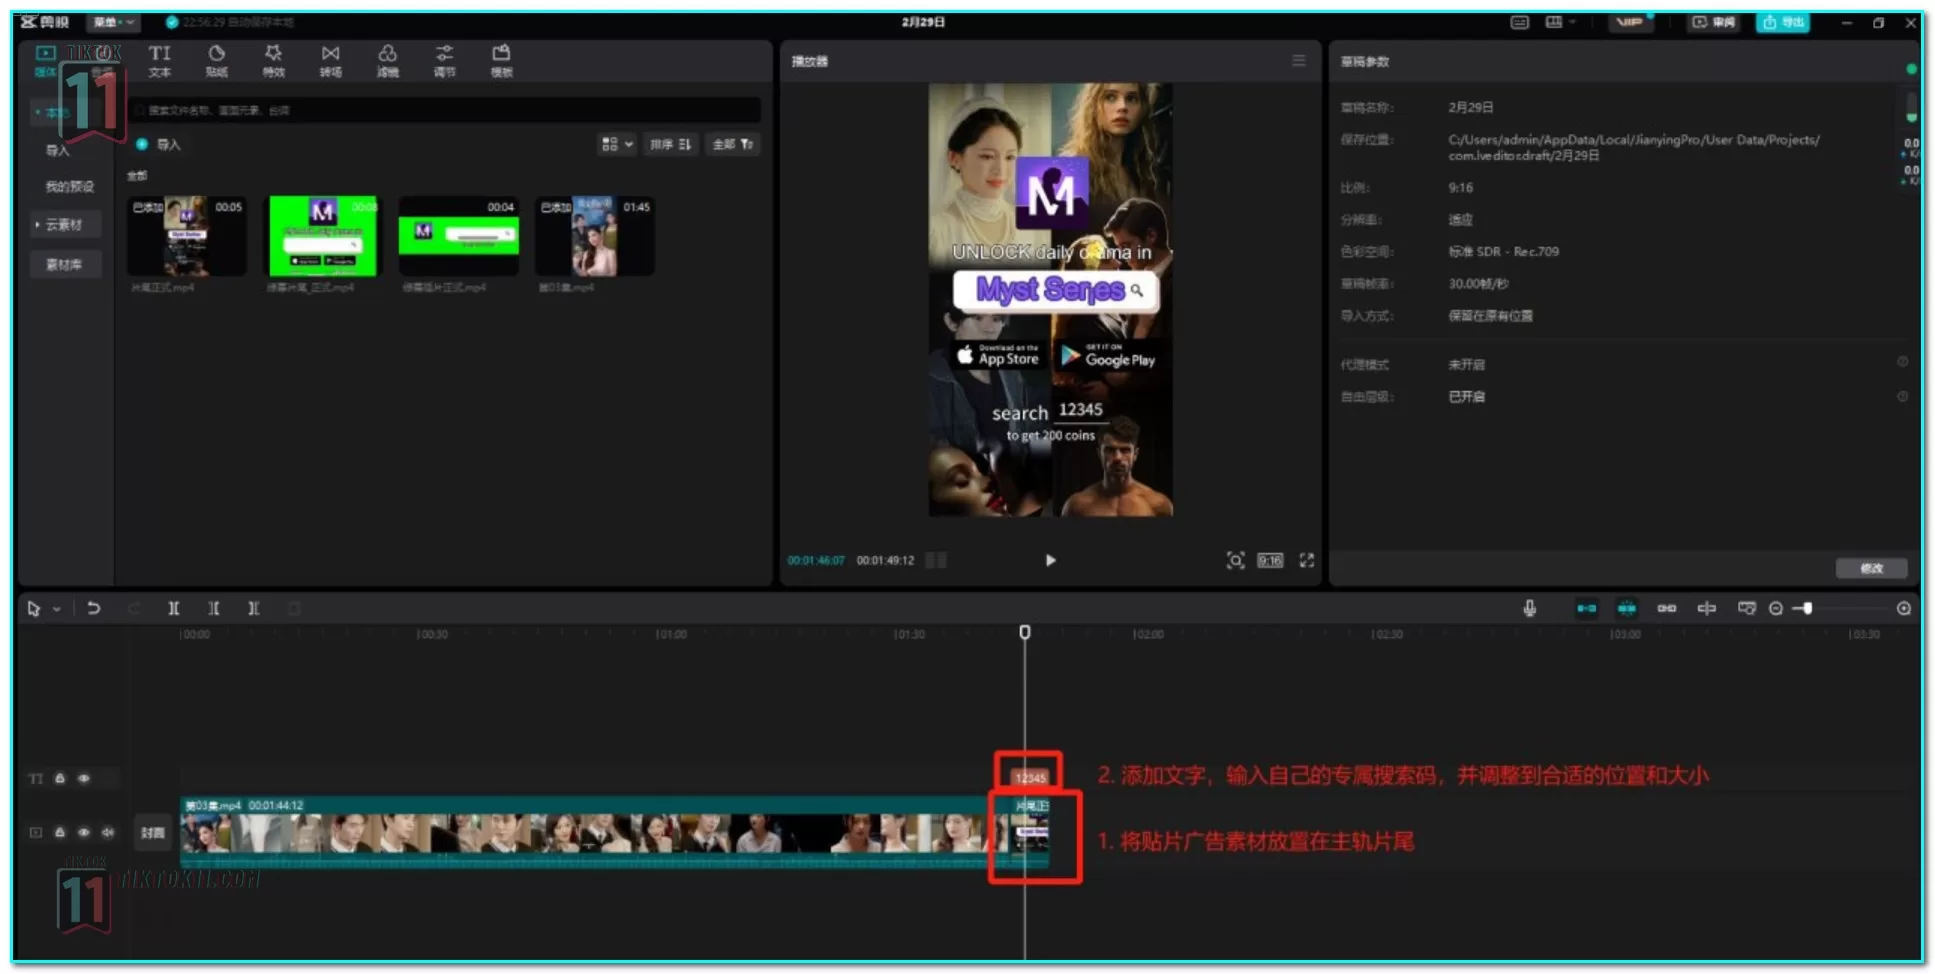Open the keyboard shortcuts icon
The height and width of the screenshot is (974, 1935).
(x=1519, y=22)
